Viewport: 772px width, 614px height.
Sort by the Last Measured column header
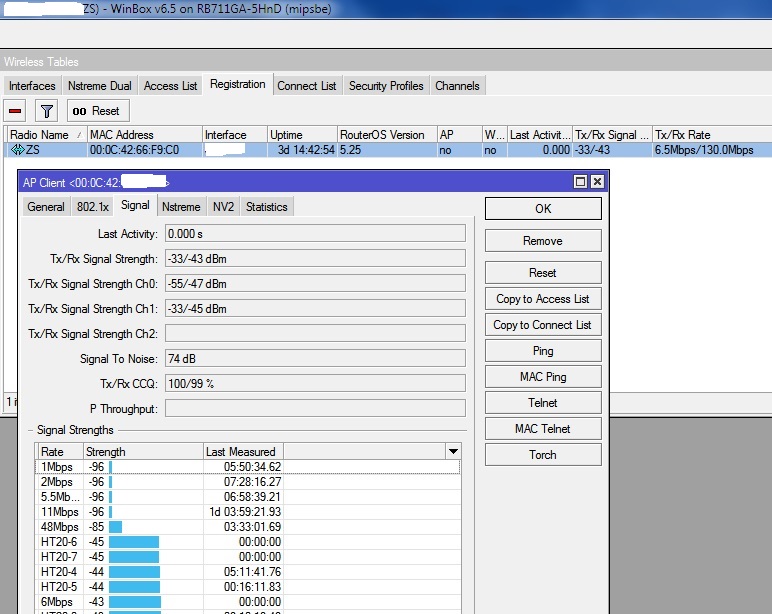pyautogui.click(x=243, y=452)
